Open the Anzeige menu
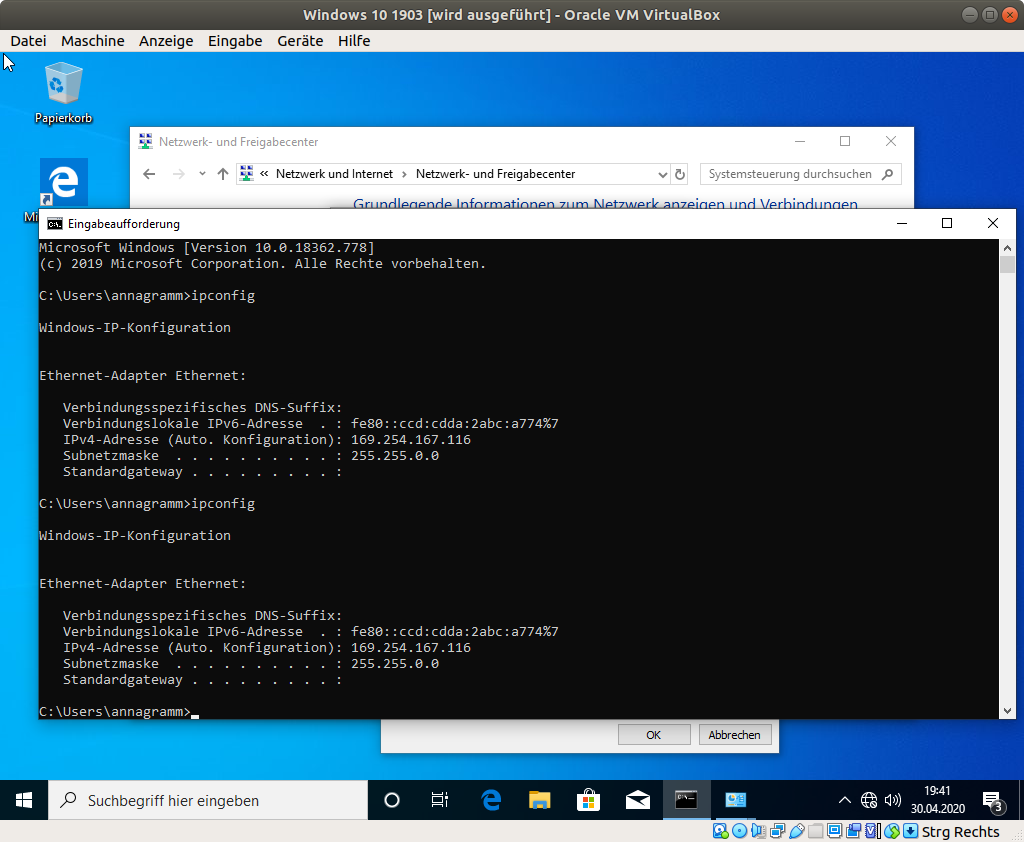Viewport: 1024px width, 842px height. [x=166, y=40]
